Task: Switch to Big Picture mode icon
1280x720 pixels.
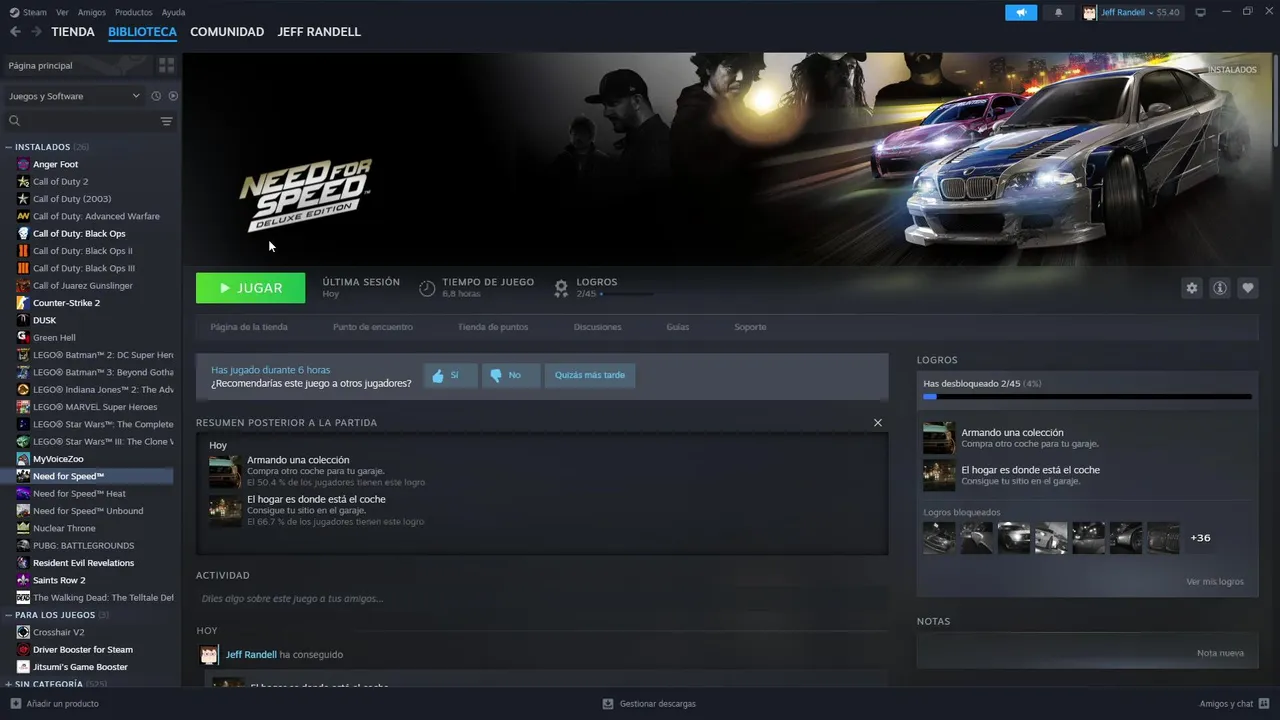Action: coord(1201,12)
